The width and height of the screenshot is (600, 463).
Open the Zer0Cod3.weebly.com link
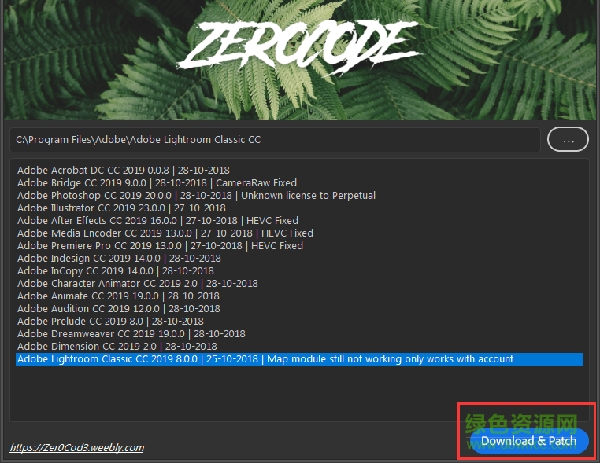point(77,447)
